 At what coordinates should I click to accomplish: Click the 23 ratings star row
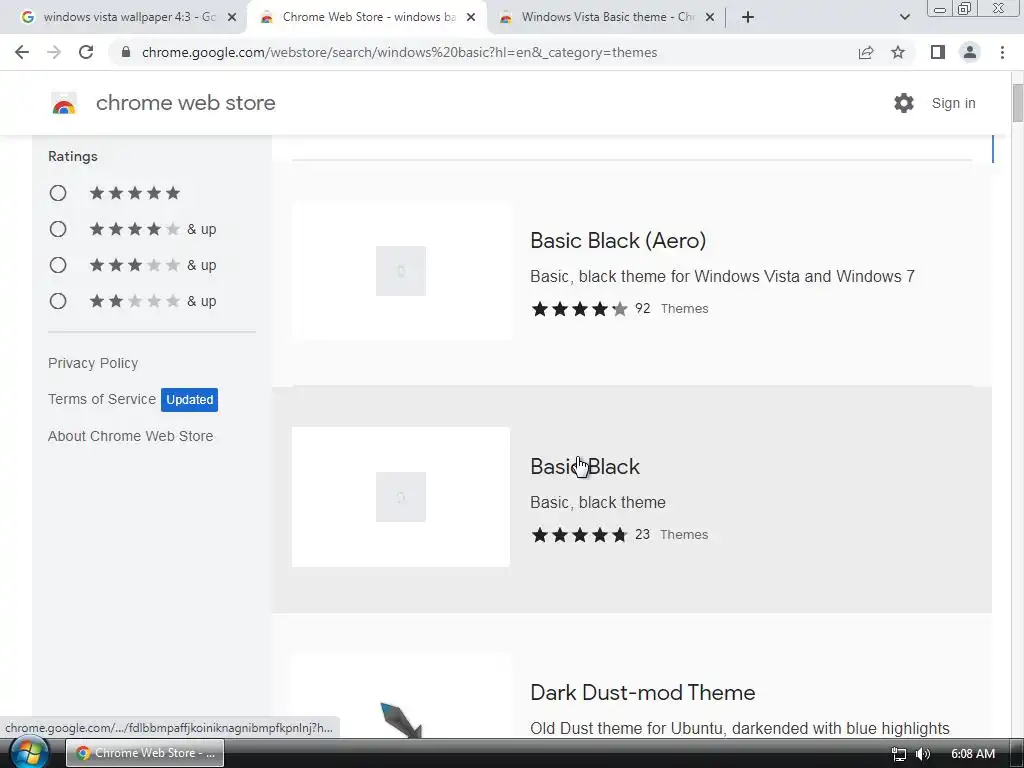[579, 535]
